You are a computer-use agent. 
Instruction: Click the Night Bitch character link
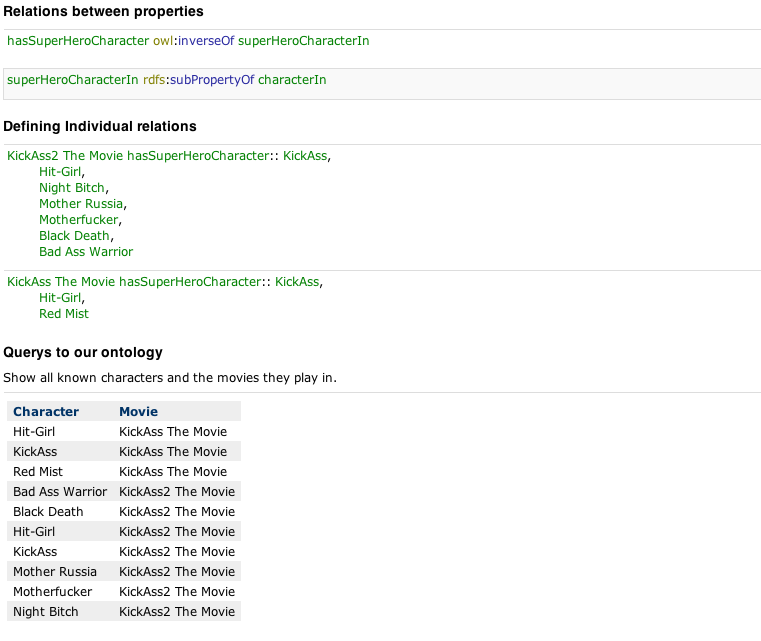(72, 188)
